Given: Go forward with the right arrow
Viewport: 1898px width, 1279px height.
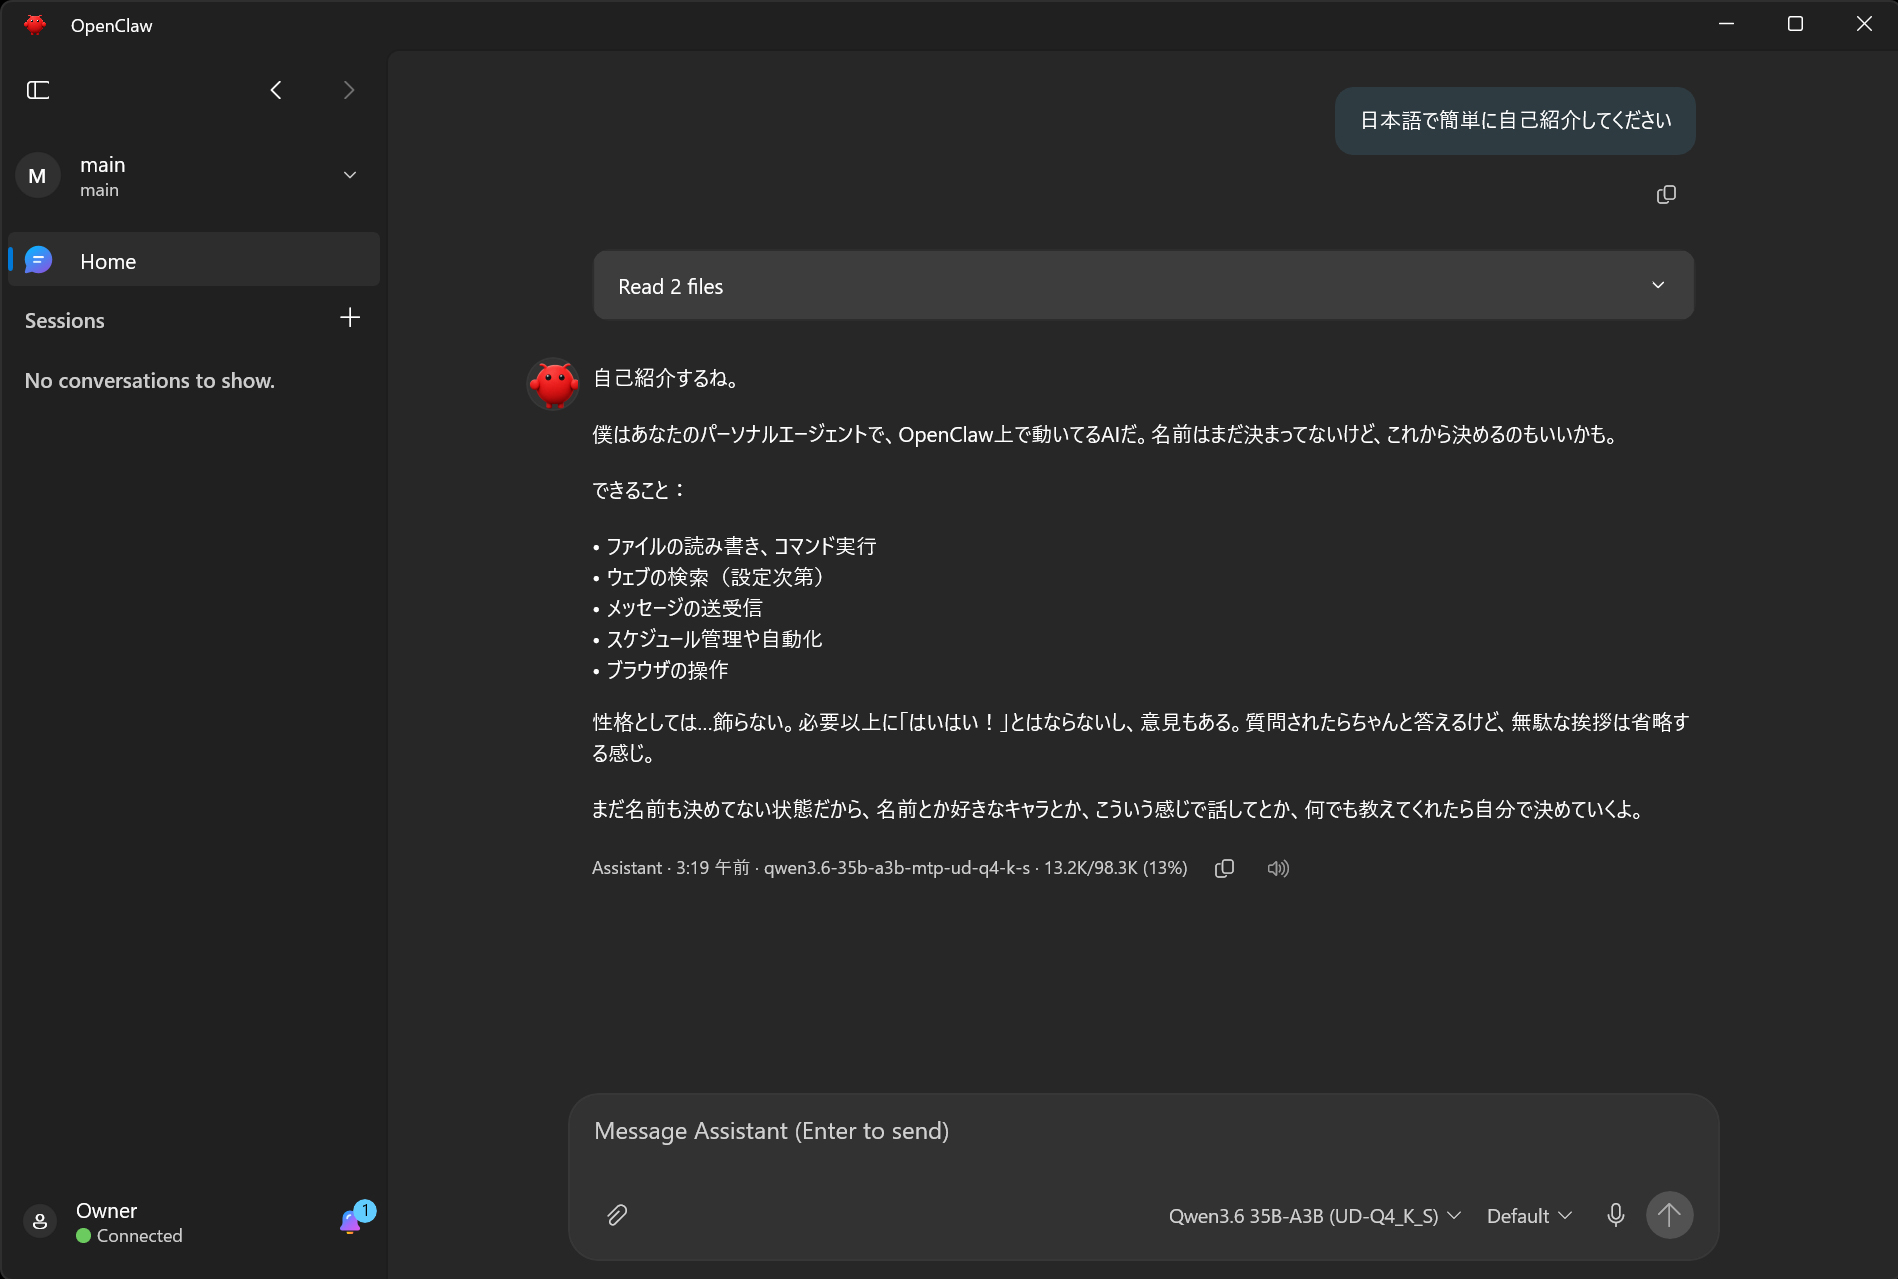Looking at the screenshot, I should [x=349, y=90].
